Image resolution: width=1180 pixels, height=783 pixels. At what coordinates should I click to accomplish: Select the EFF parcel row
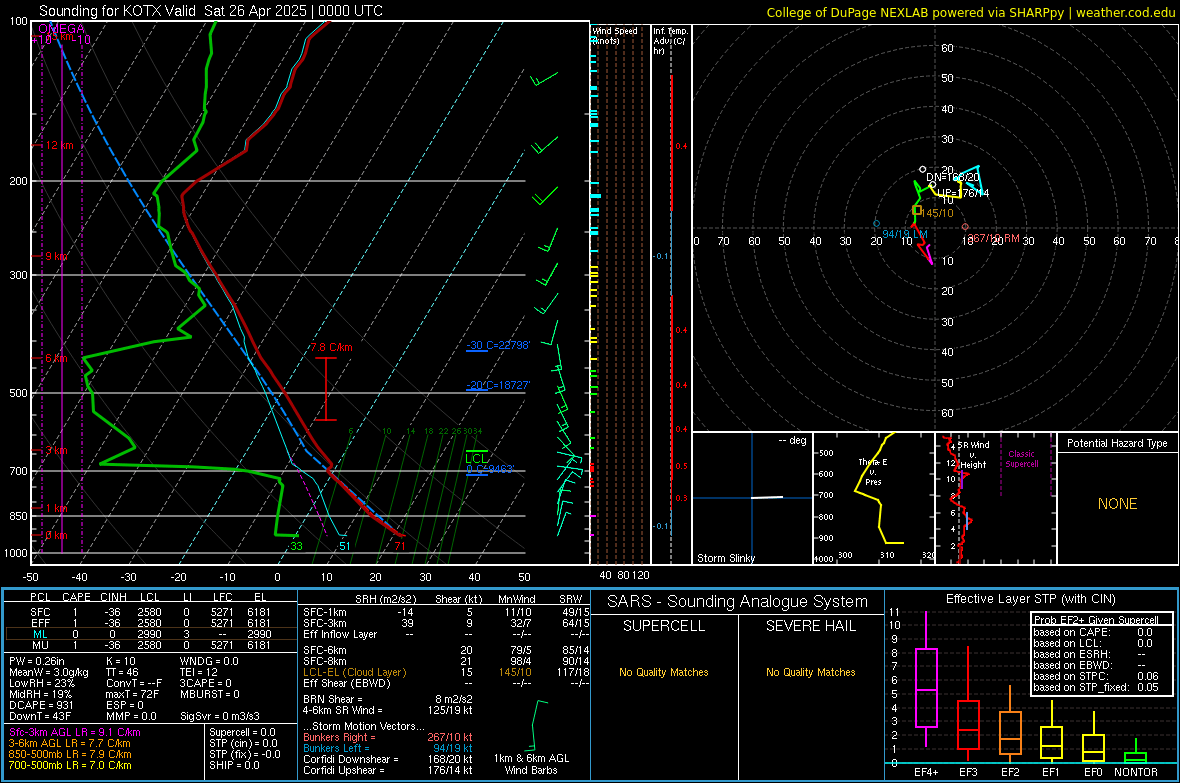pyautogui.click(x=151, y=623)
